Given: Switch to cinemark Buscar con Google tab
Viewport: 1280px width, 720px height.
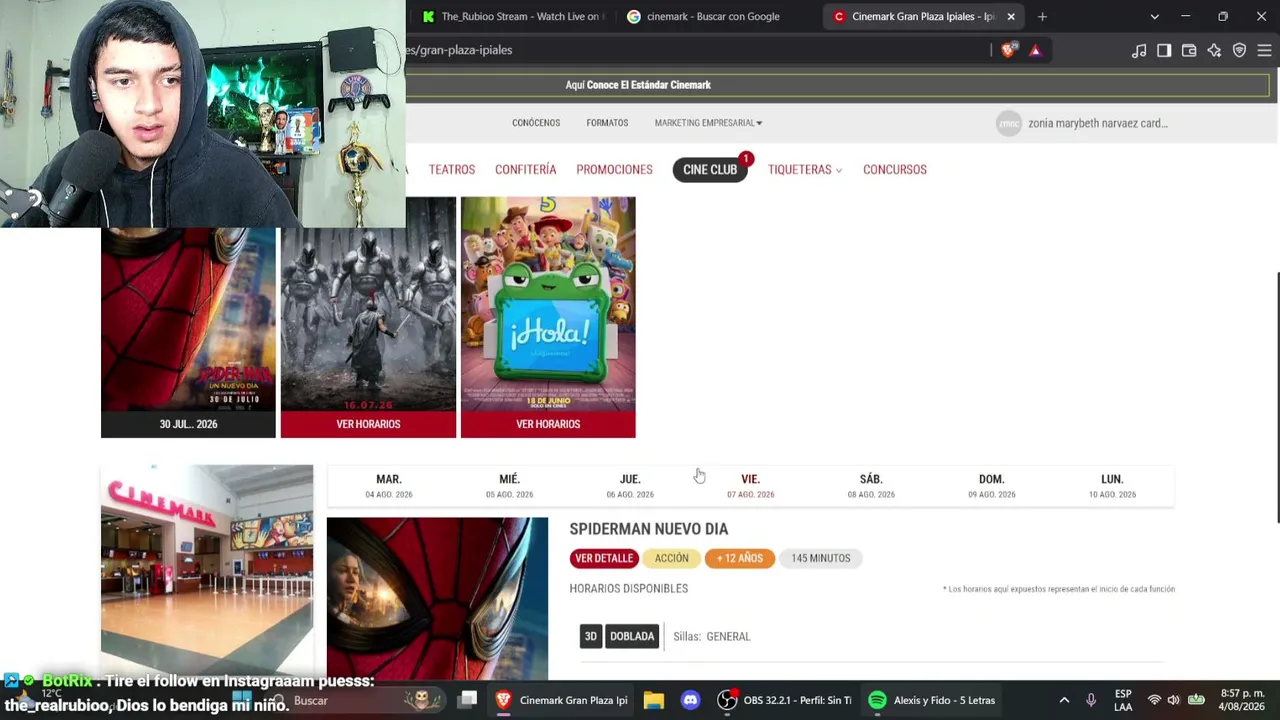Looking at the screenshot, I should (x=713, y=16).
